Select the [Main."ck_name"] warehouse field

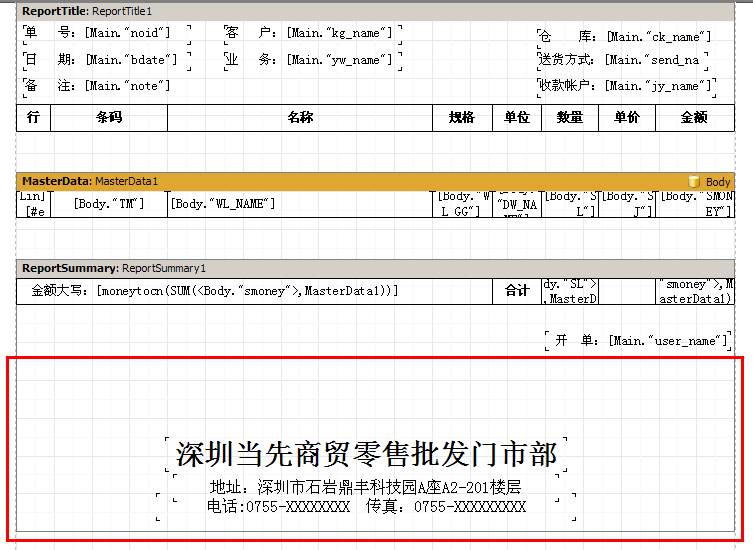[624, 37]
